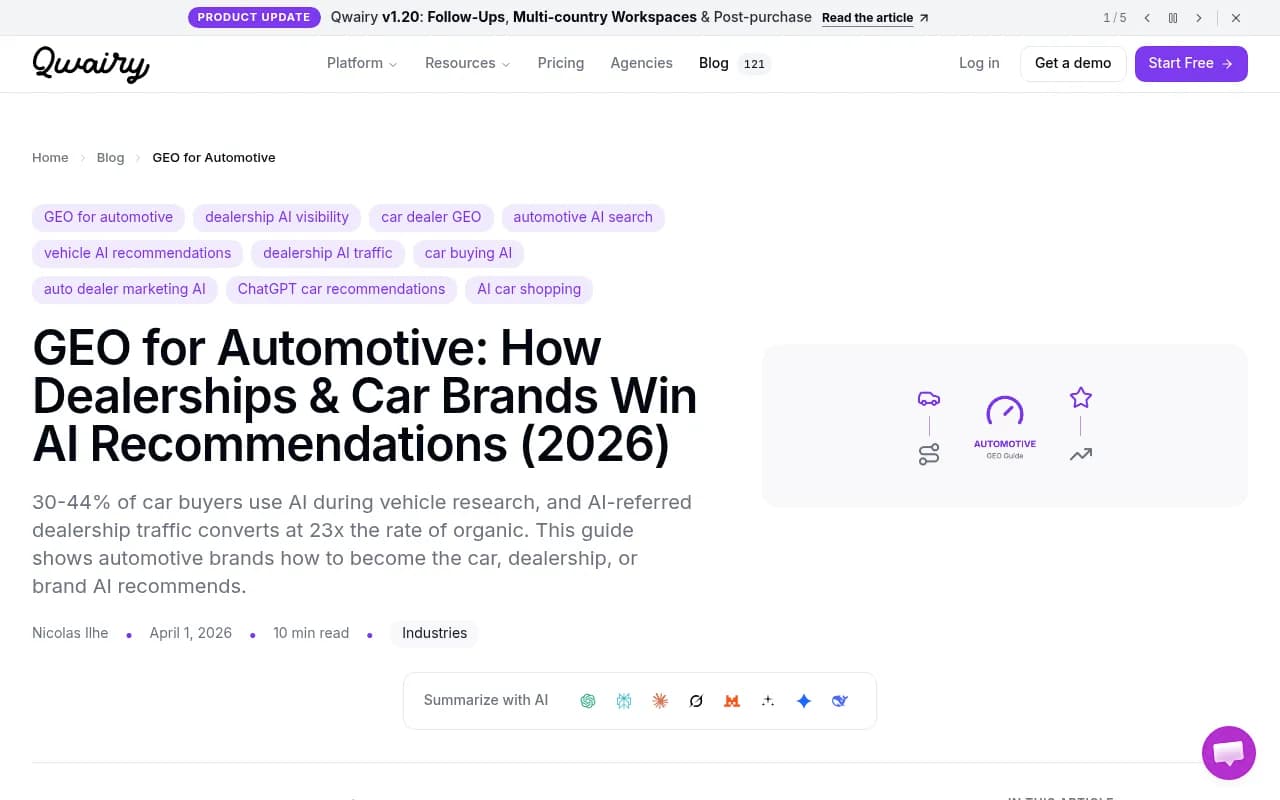Screen dimensions: 1280x800
Task: Click the Industries category badge
Action: [434, 633]
